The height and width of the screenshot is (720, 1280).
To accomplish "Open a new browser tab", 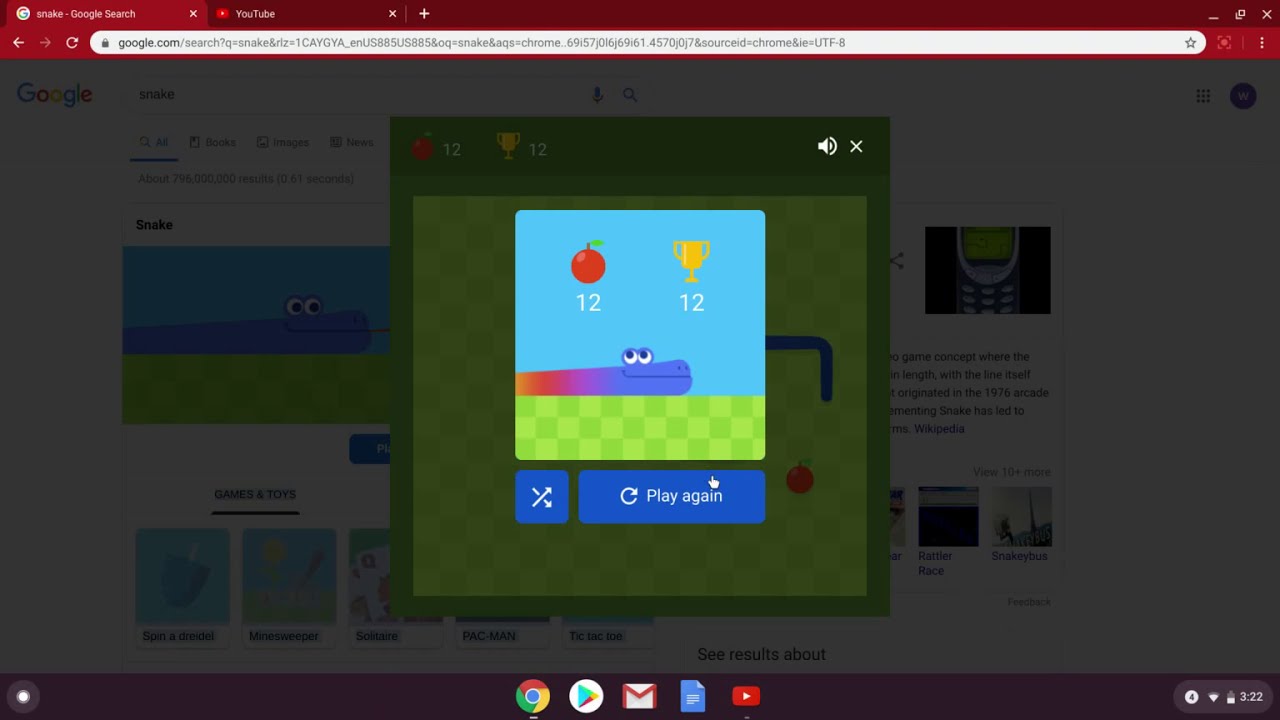I will click(x=424, y=14).
